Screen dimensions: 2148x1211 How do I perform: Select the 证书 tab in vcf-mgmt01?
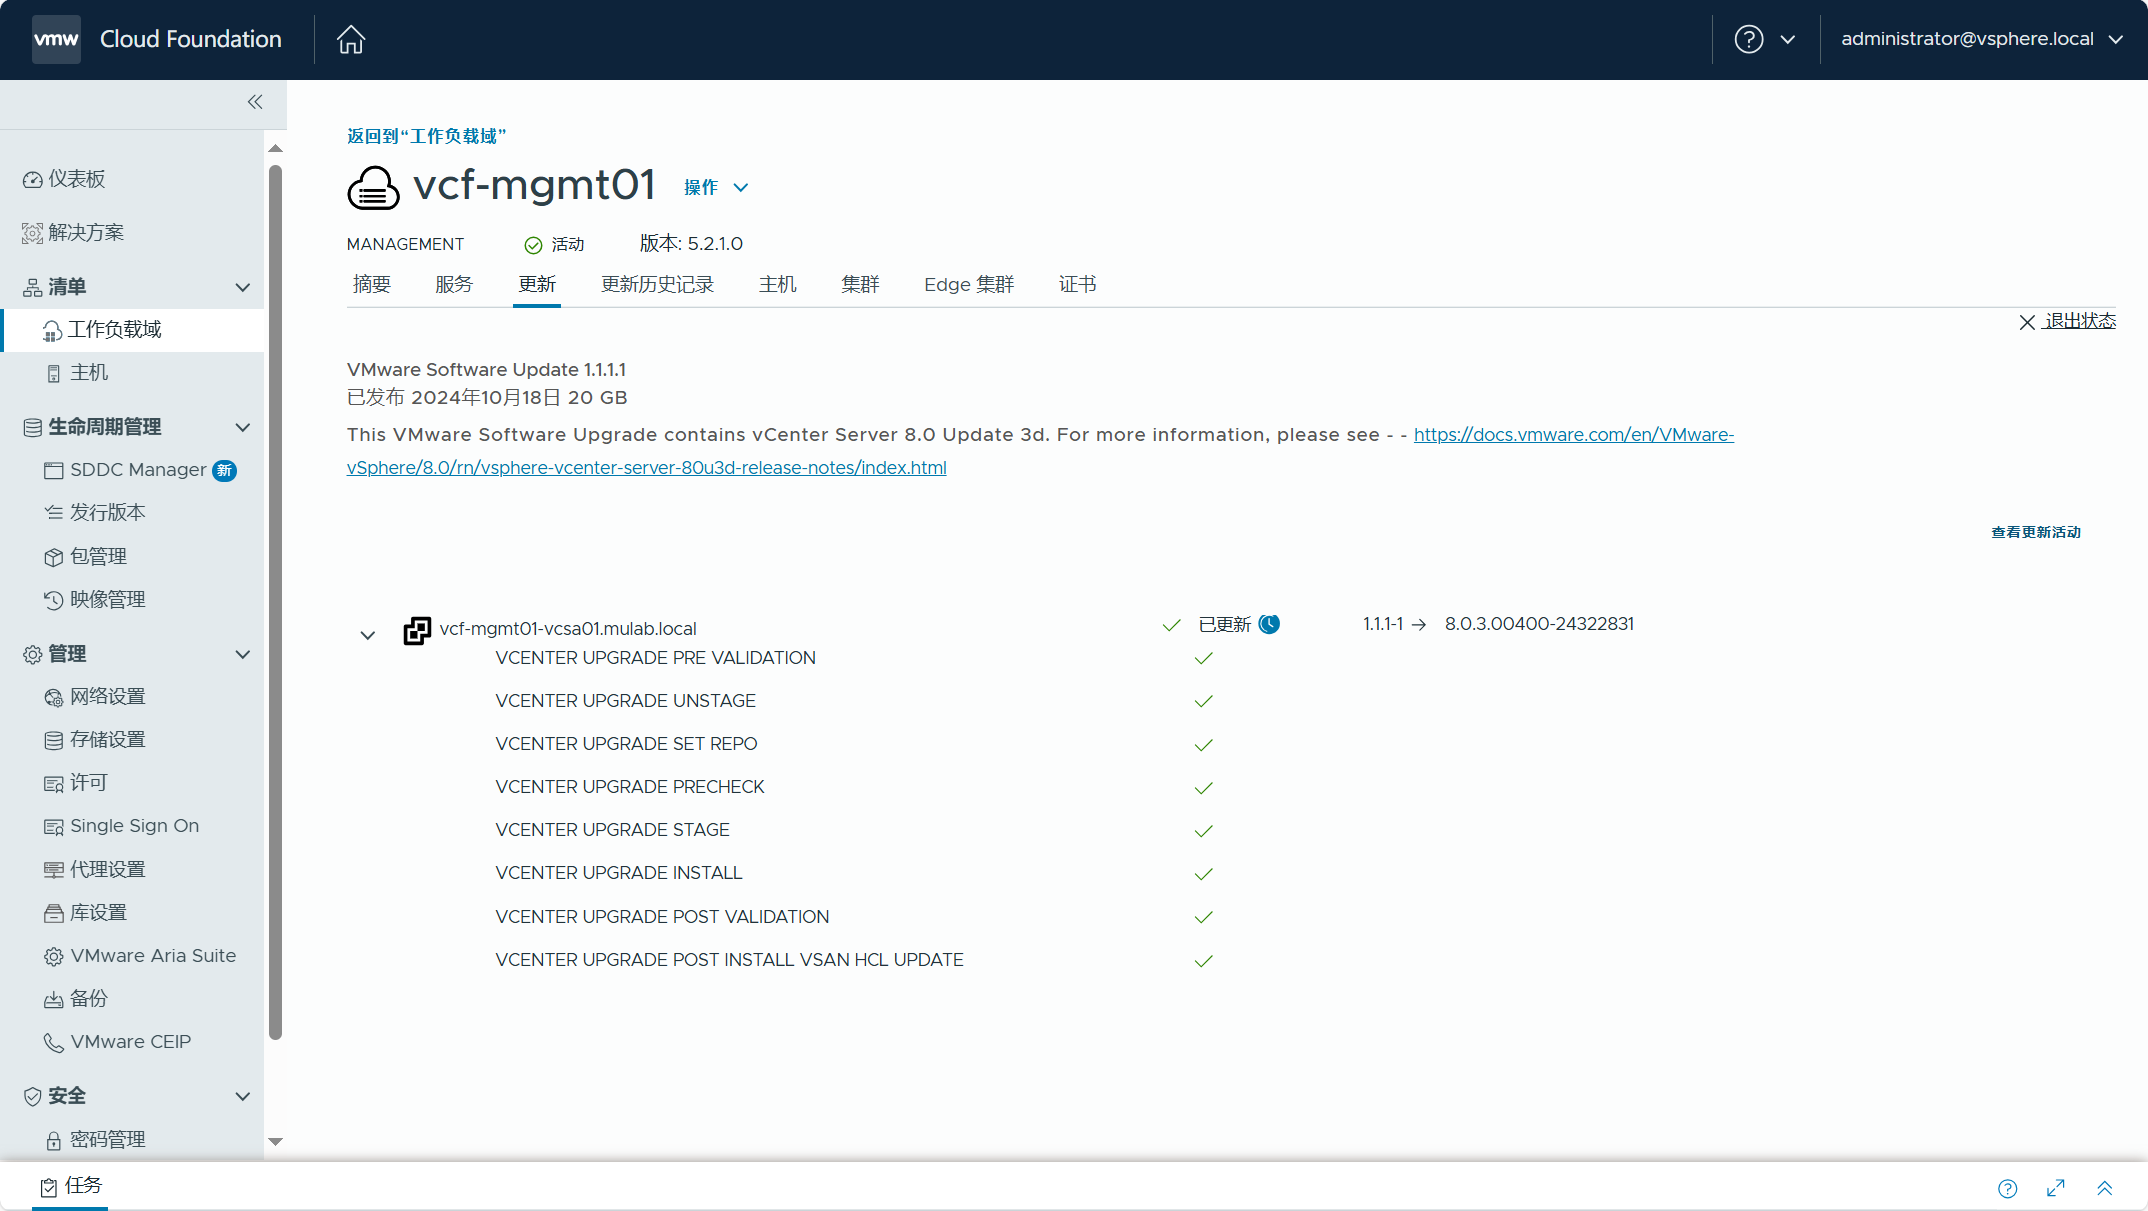click(1075, 285)
